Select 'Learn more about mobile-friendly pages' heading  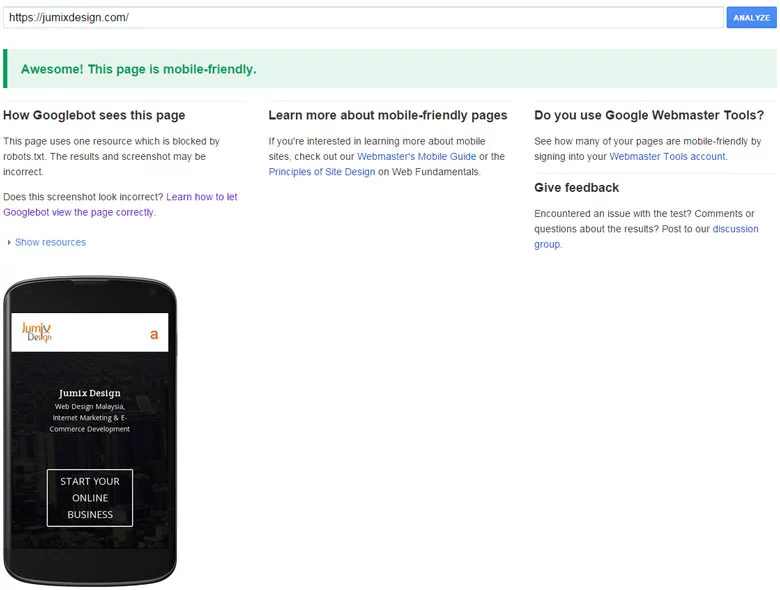point(388,115)
